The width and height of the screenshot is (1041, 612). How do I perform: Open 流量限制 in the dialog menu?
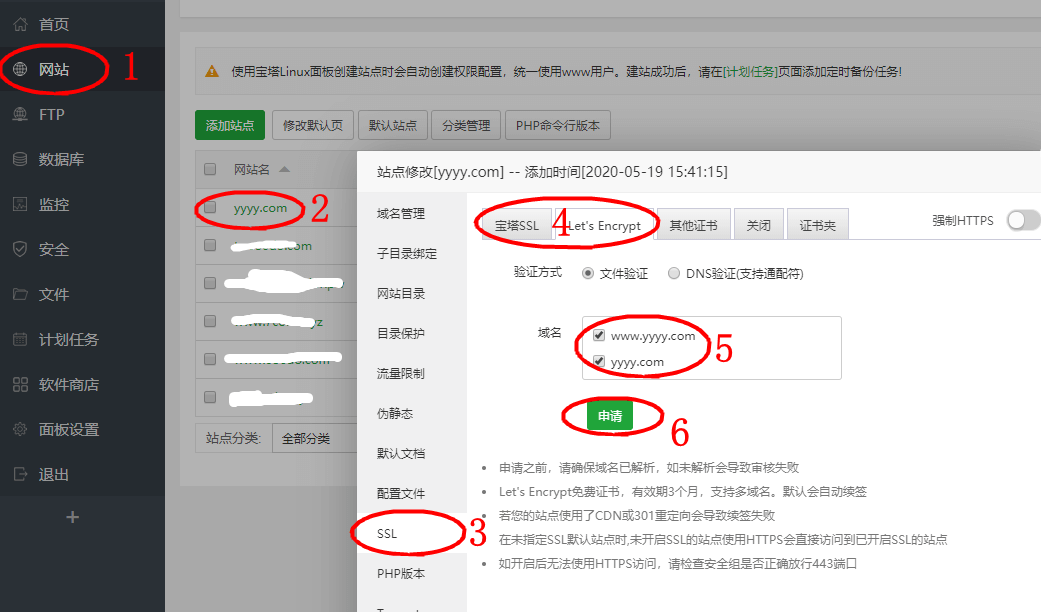coord(401,374)
